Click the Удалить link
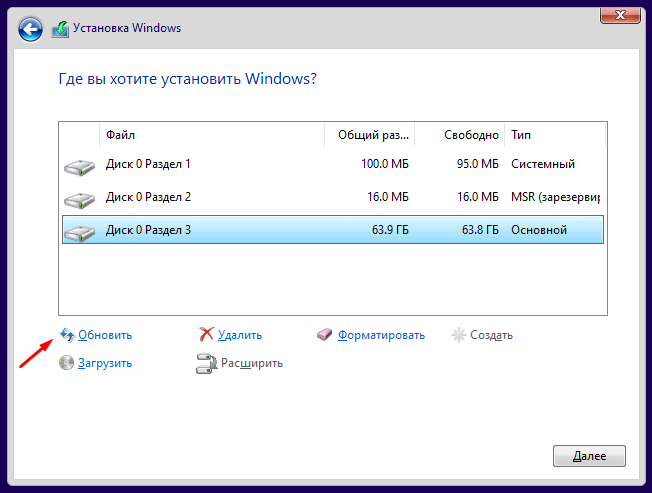The width and height of the screenshot is (652, 493). tap(240, 335)
